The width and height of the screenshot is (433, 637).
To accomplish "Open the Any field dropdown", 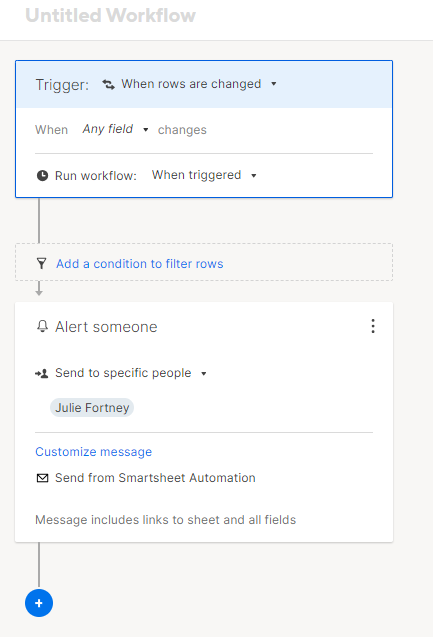I will [115, 130].
